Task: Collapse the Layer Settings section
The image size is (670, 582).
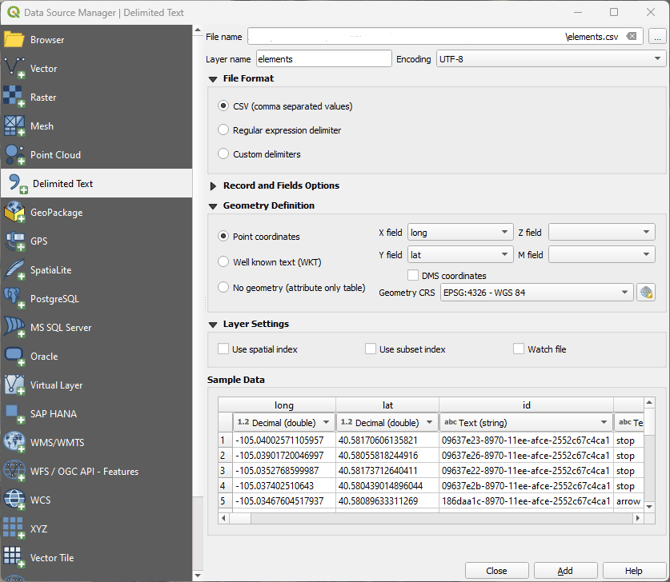Action: pyautogui.click(x=213, y=324)
